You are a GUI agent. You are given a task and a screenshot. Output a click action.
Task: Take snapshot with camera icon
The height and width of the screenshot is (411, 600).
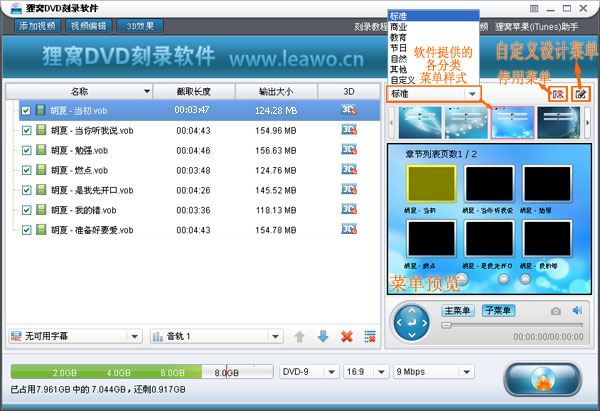556,311
